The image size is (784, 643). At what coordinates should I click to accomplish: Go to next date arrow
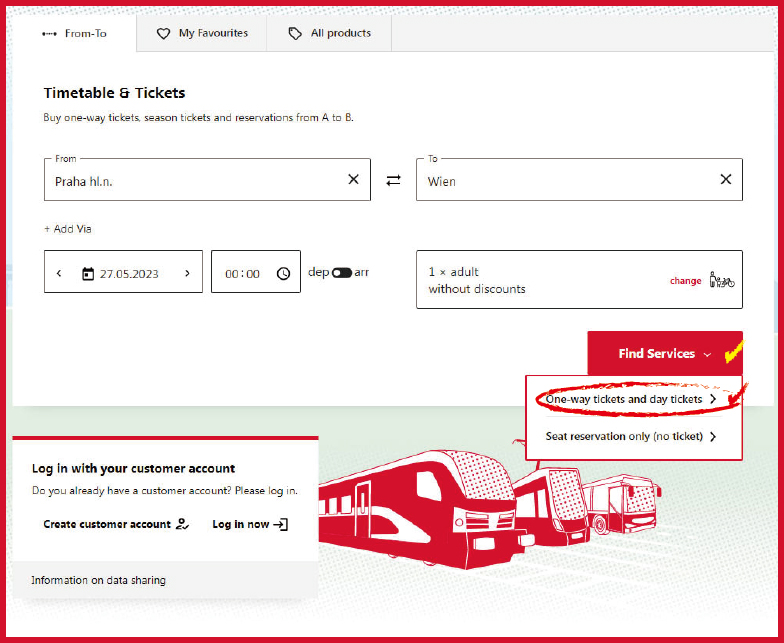188,273
